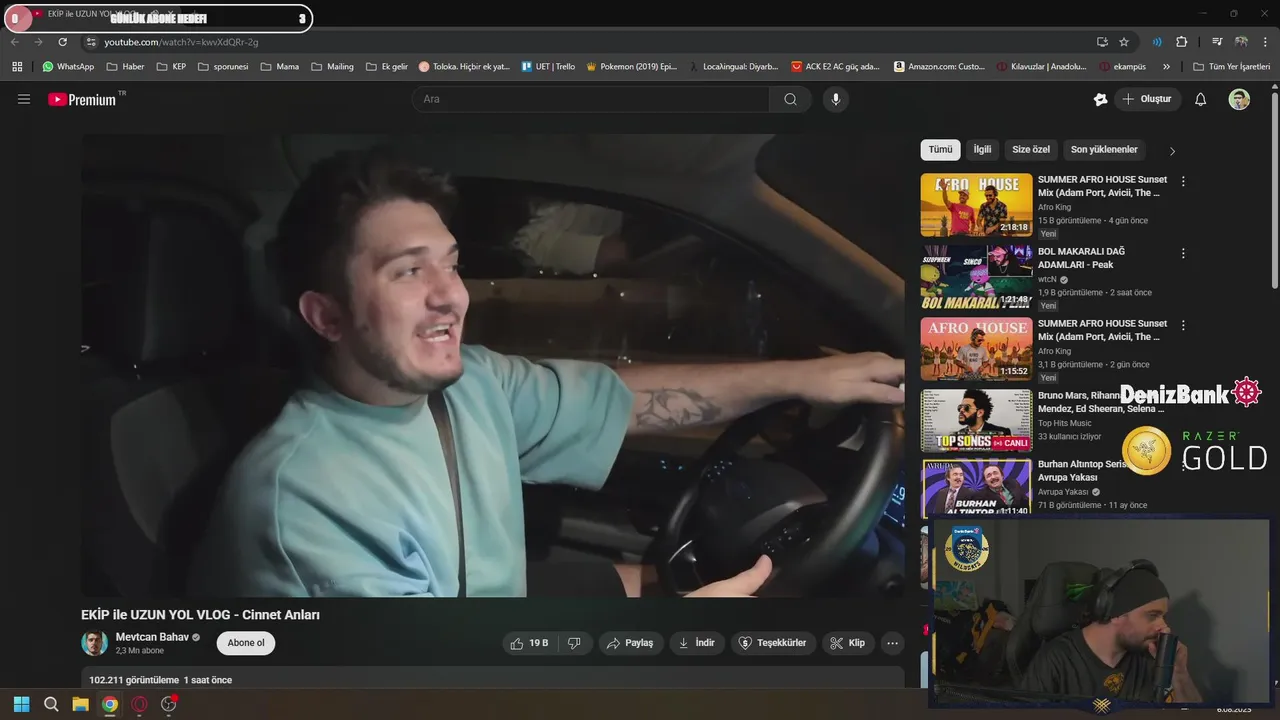Open the WhatsApp bookmark
The image size is (1280, 720).
(68, 67)
